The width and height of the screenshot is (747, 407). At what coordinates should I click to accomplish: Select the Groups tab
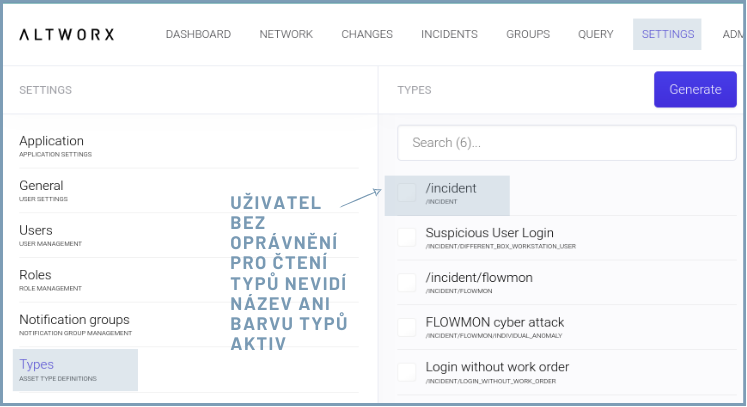[528, 34]
